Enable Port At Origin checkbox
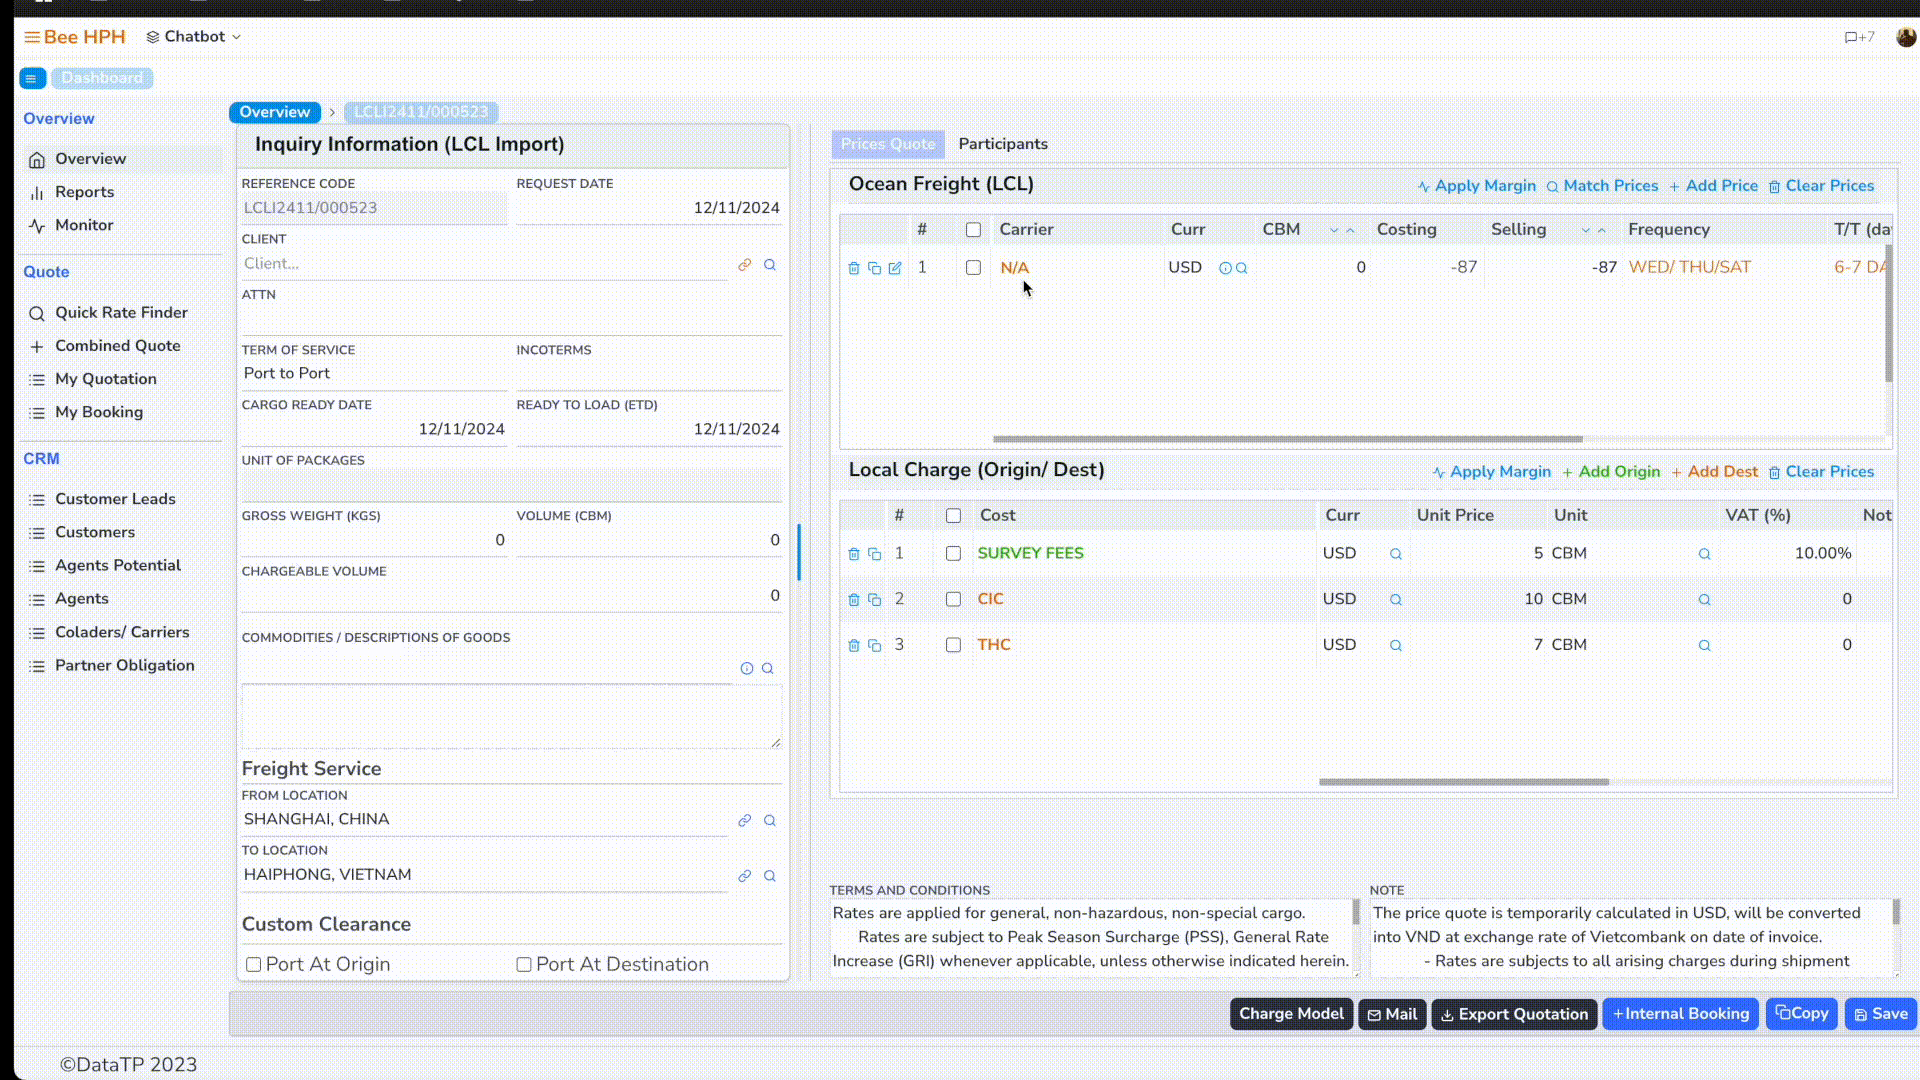This screenshot has width=1920, height=1080. (x=254, y=965)
